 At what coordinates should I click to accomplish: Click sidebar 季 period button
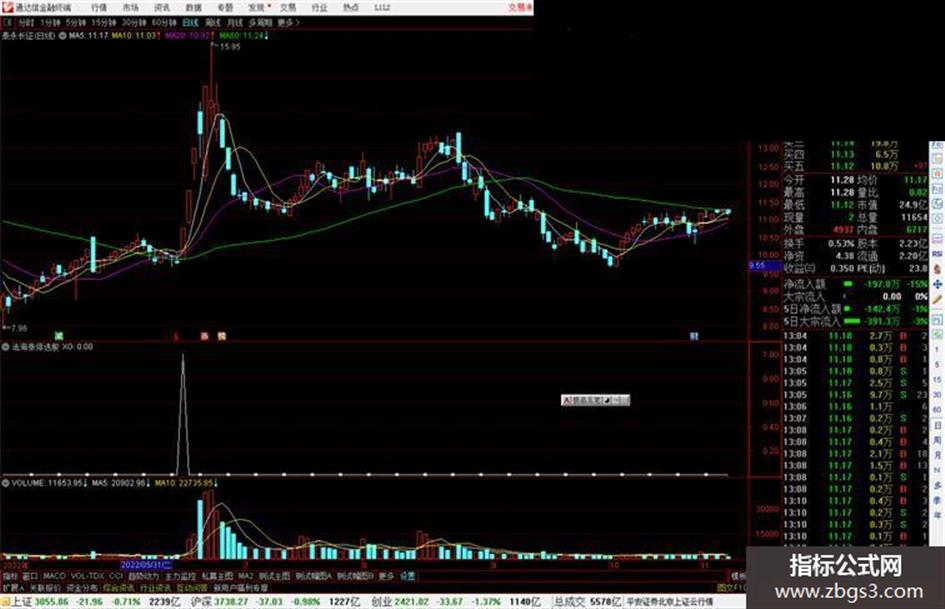tap(937, 501)
